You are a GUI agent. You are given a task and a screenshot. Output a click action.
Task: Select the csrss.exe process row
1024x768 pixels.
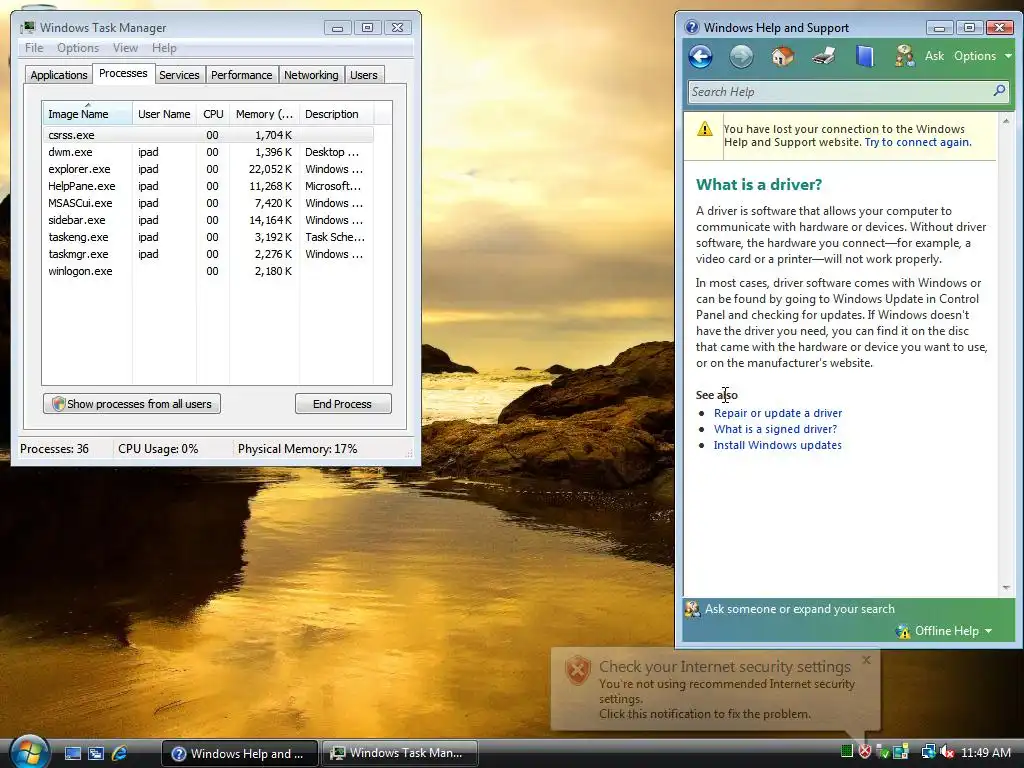point(208,135)
